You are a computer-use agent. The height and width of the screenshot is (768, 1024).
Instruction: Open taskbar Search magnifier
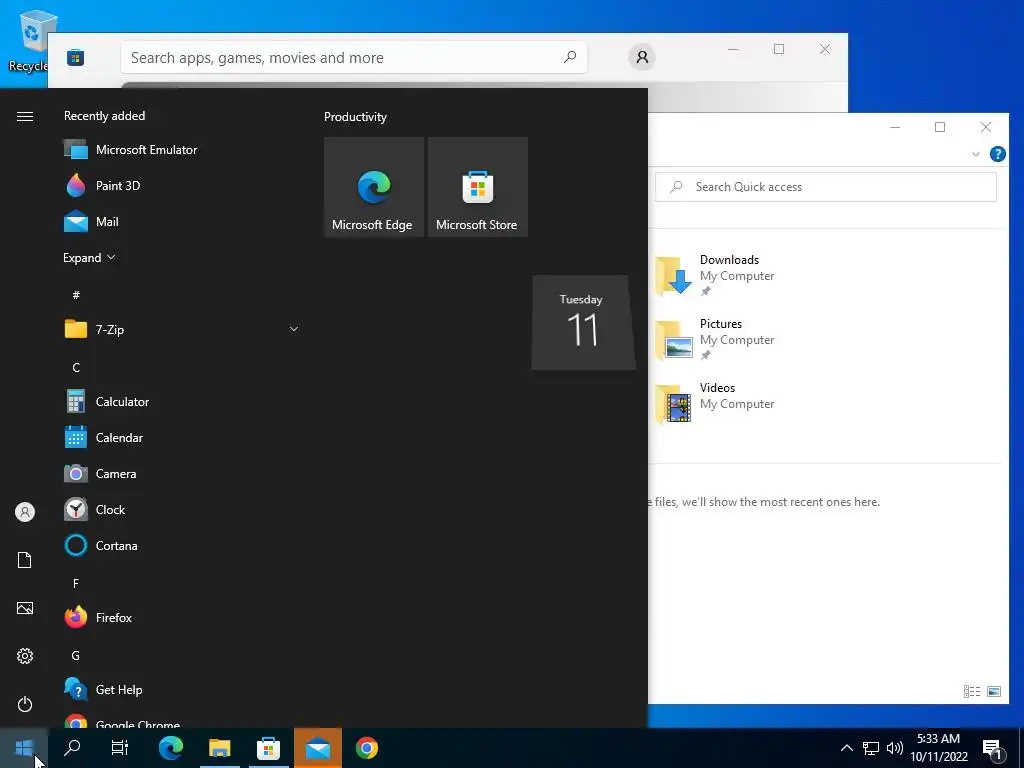coord(72,748)
